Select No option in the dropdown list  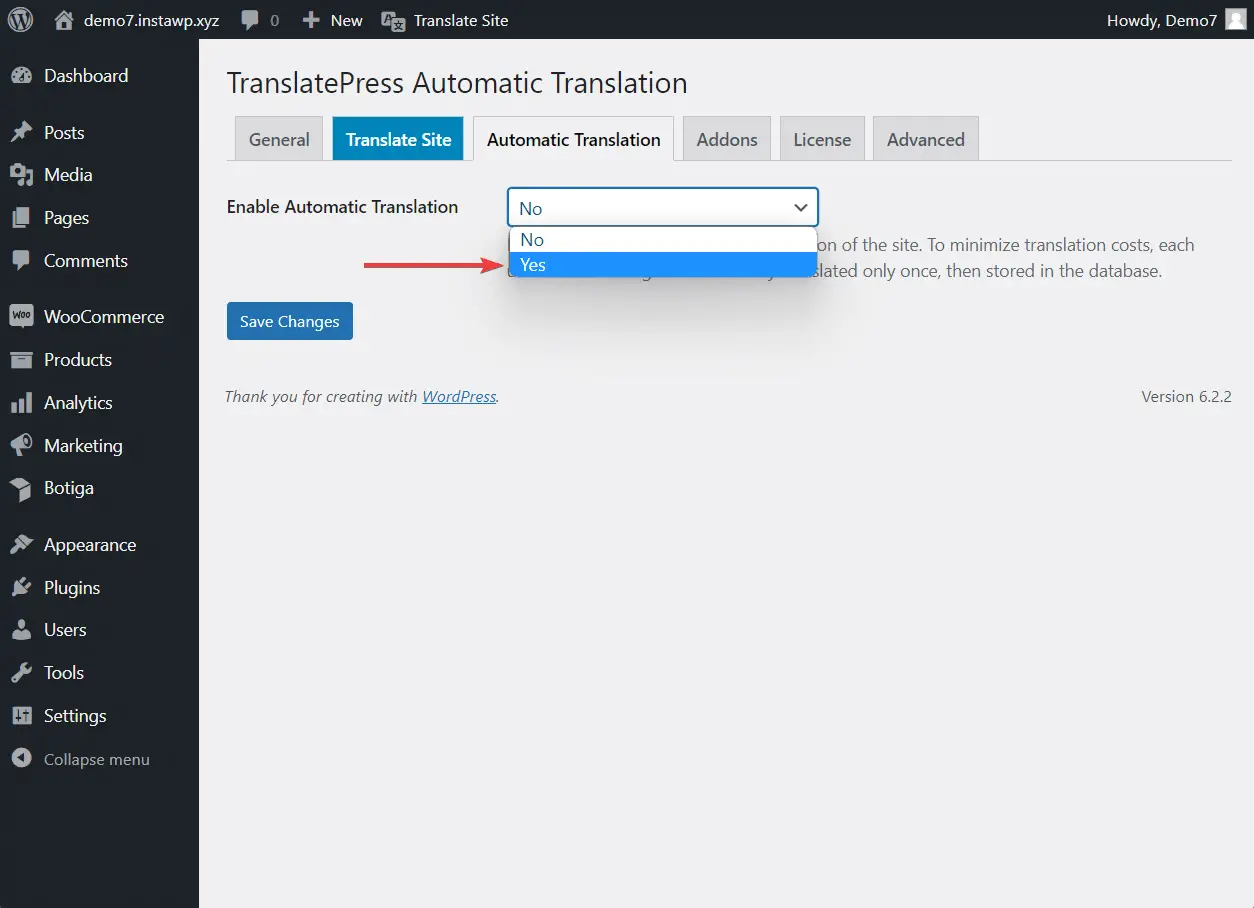tap(663, 240)
